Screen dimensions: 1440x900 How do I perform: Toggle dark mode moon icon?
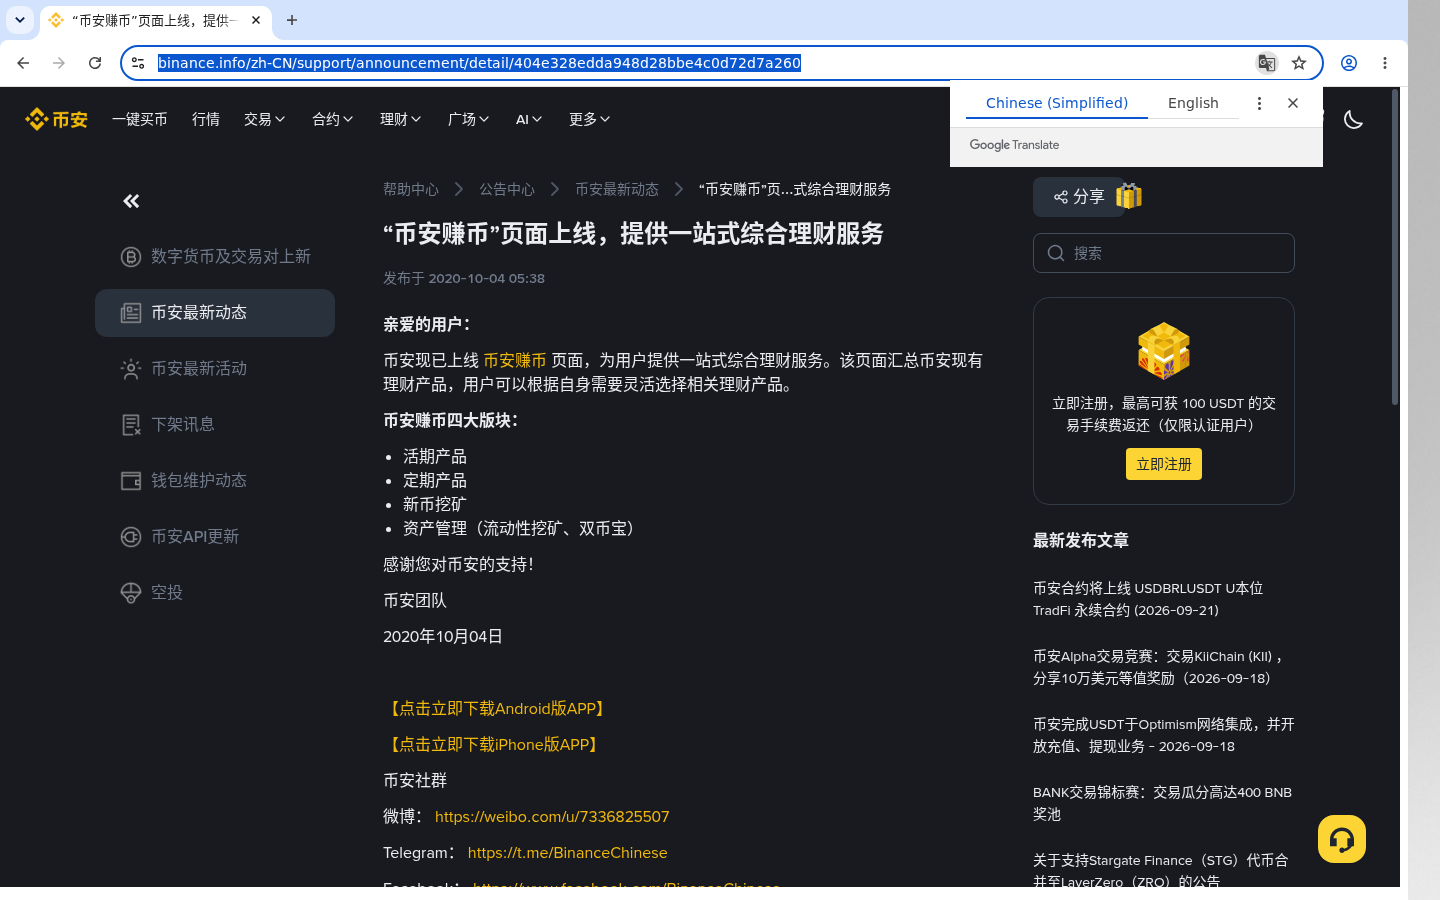1353,119
